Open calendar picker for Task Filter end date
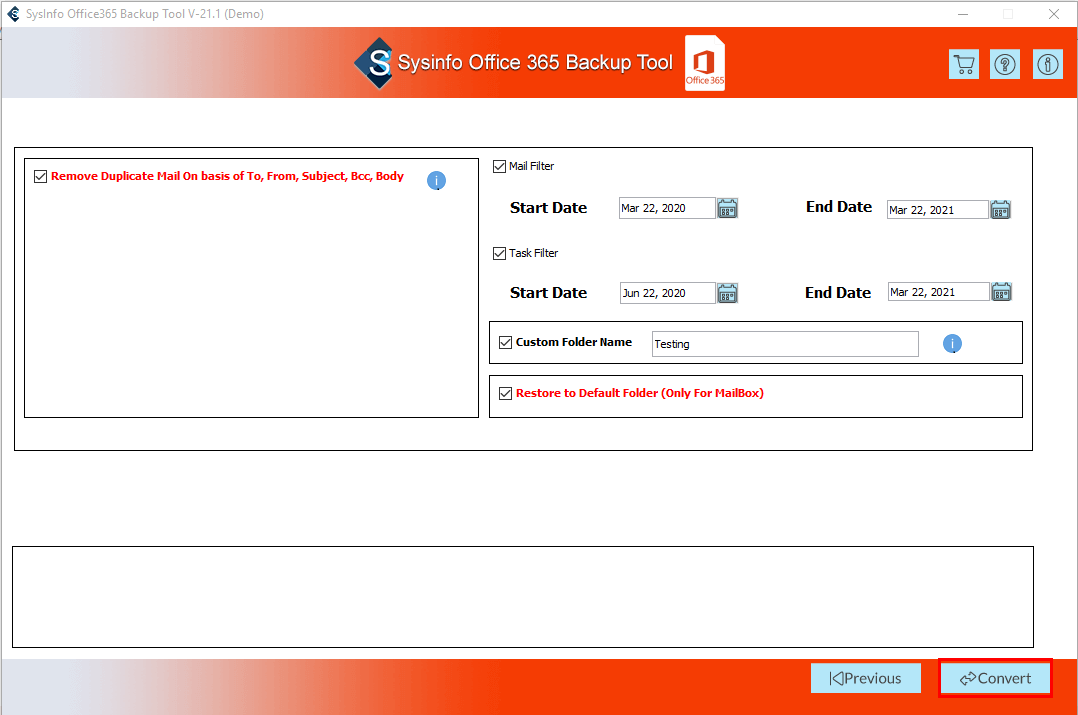1078x715 pixels. (1000, 292)
